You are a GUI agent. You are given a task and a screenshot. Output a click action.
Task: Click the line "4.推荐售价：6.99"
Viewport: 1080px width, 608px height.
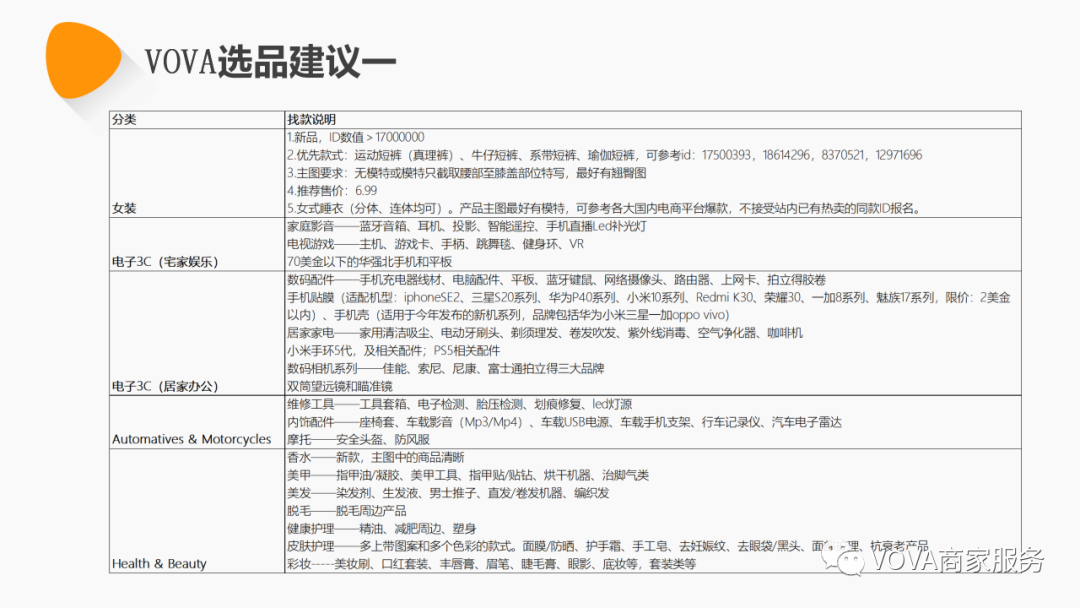(x=332, y=191)
